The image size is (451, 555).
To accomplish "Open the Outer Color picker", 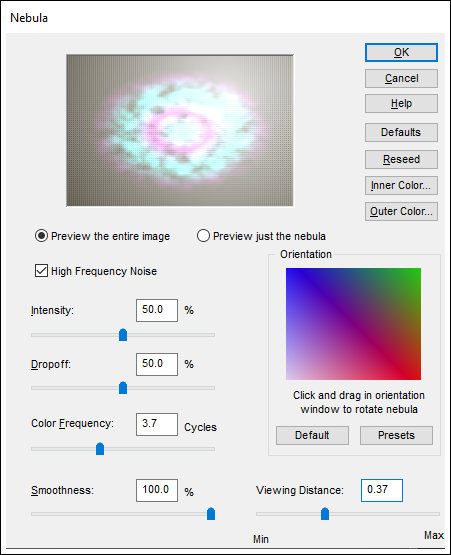I will point(401,211).
